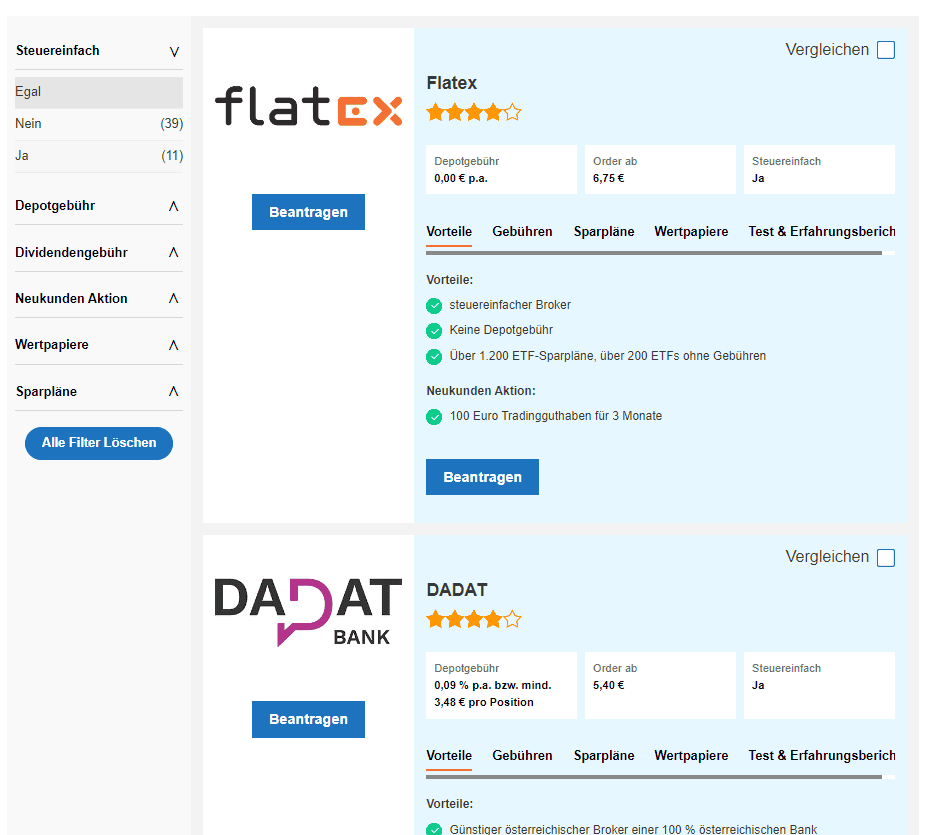The width and height of the screenshot is (935, 835).
Task: Click Alle Filter Löschen button
Action: point(99,443)
